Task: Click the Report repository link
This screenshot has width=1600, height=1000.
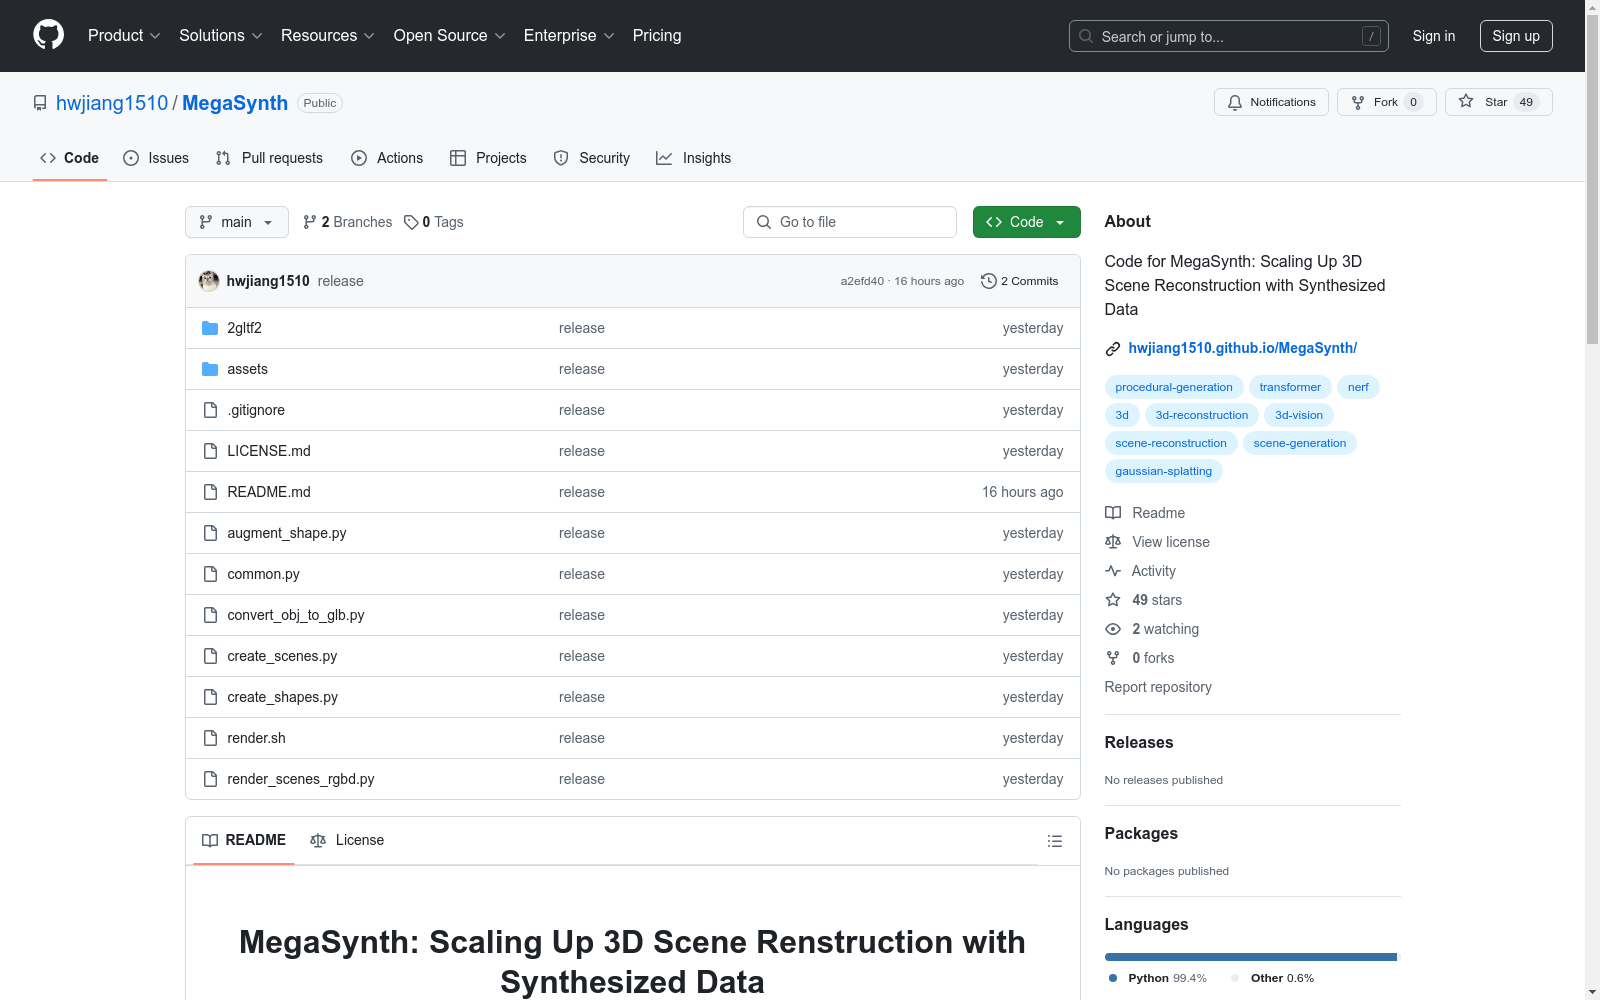Action: click(x=1158, y=687)
